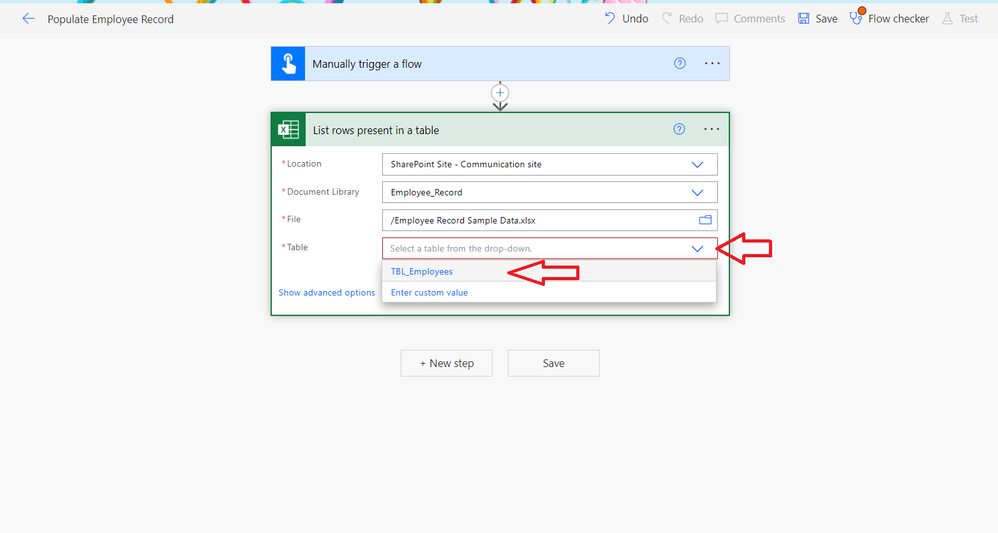The image size is (998, 533).
Task: Open help for List rows present in a table
Action: [x=679, y=129]
